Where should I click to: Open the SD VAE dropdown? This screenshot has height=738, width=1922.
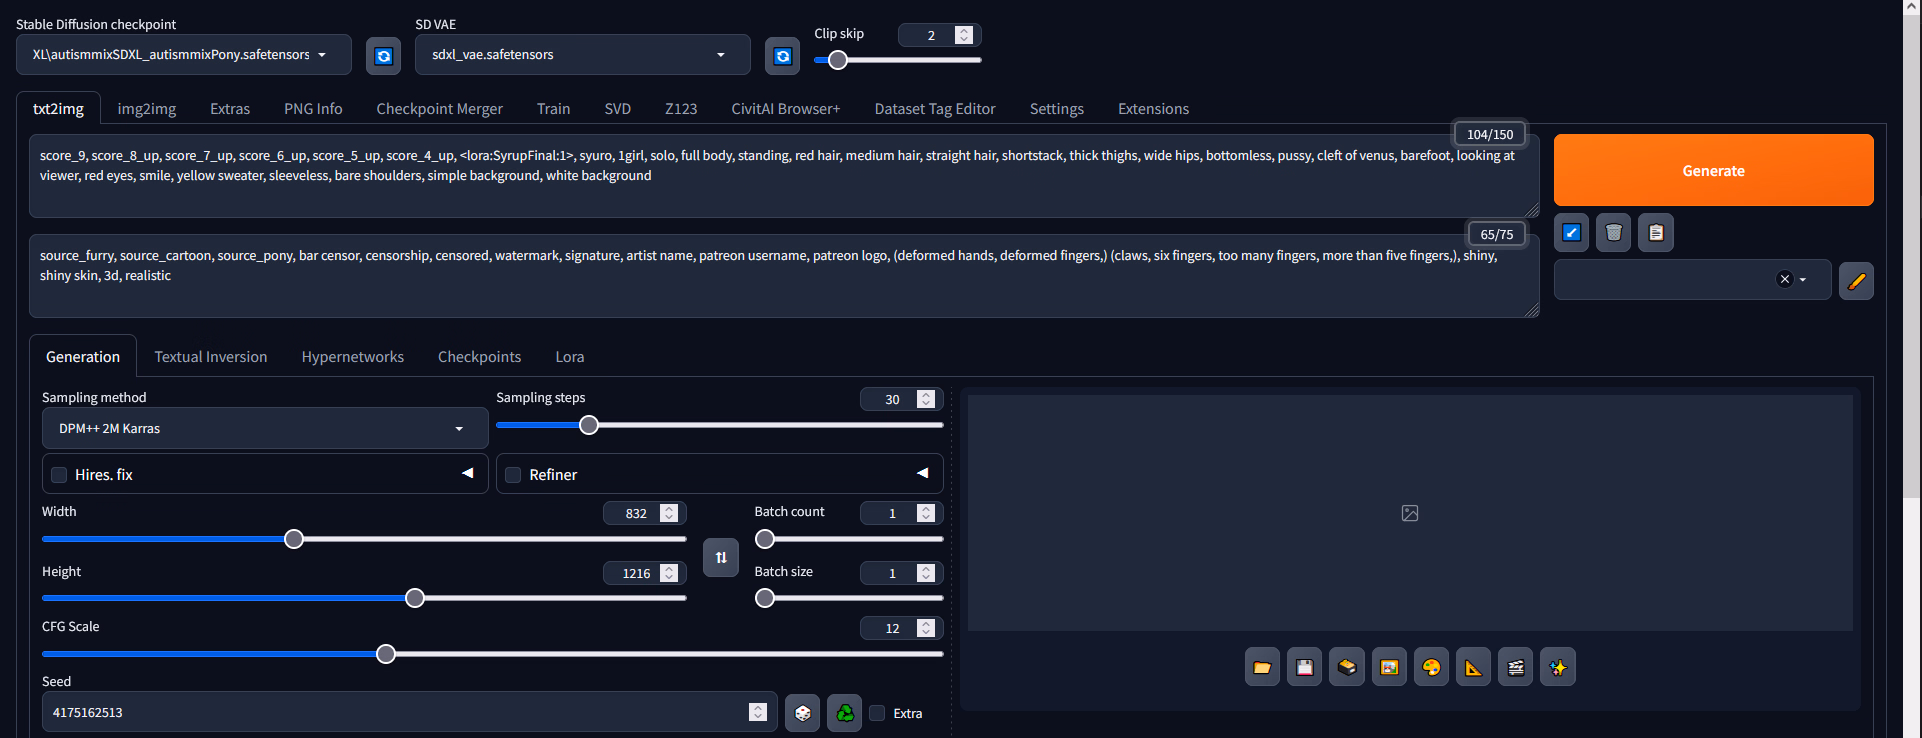(x=581, y=55)
